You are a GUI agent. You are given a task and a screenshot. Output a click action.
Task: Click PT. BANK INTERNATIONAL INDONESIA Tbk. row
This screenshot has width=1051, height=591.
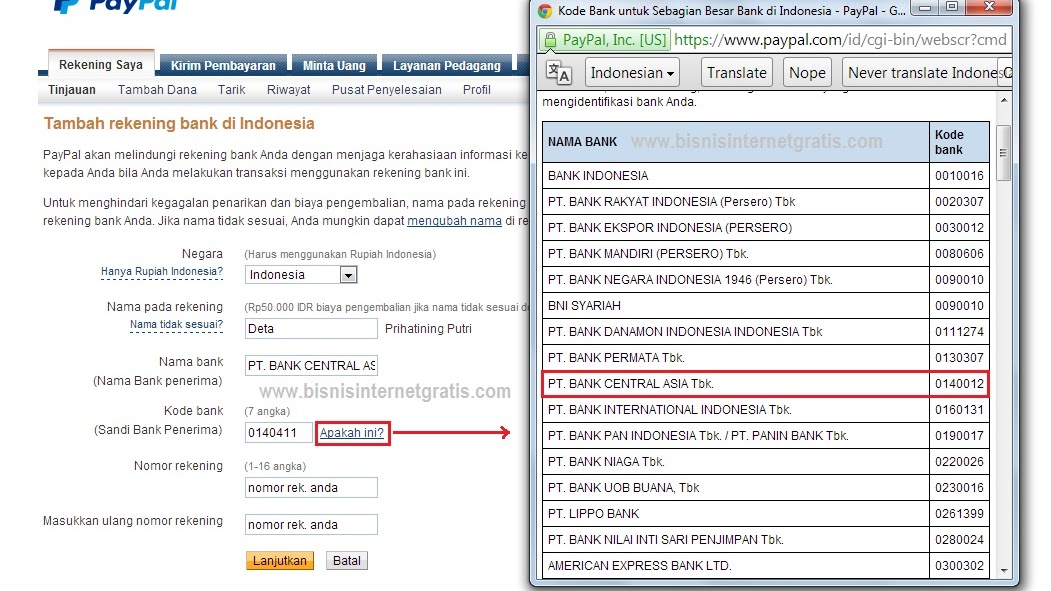tap(765, 409)
